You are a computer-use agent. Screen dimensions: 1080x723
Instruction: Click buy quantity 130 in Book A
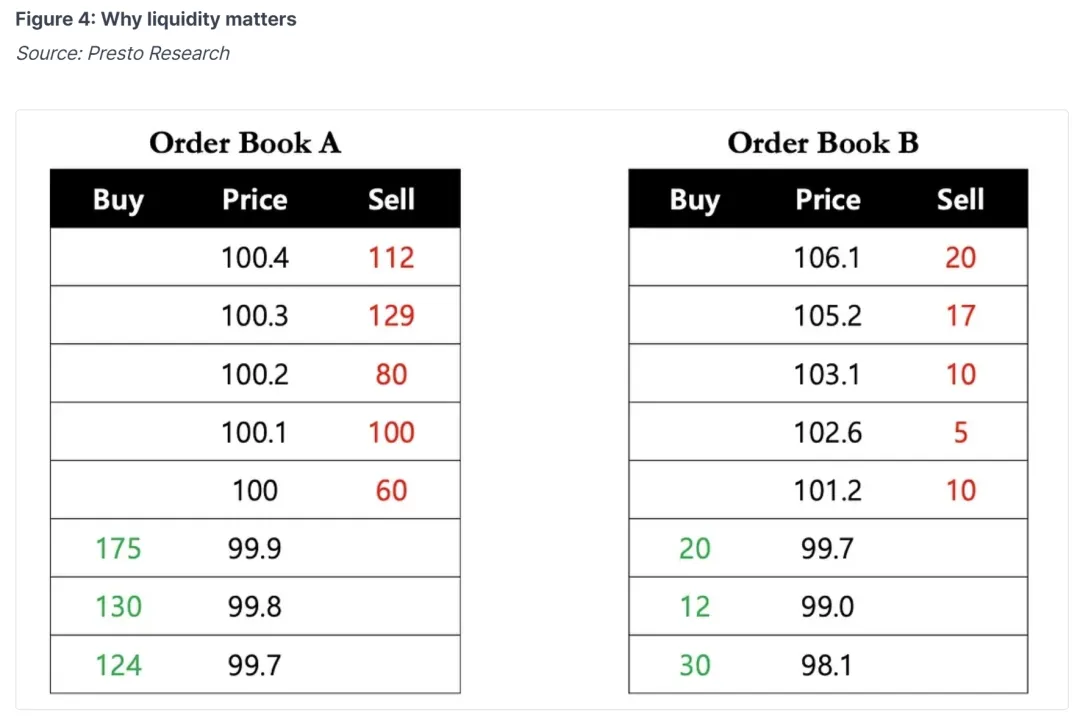[118, 607]
